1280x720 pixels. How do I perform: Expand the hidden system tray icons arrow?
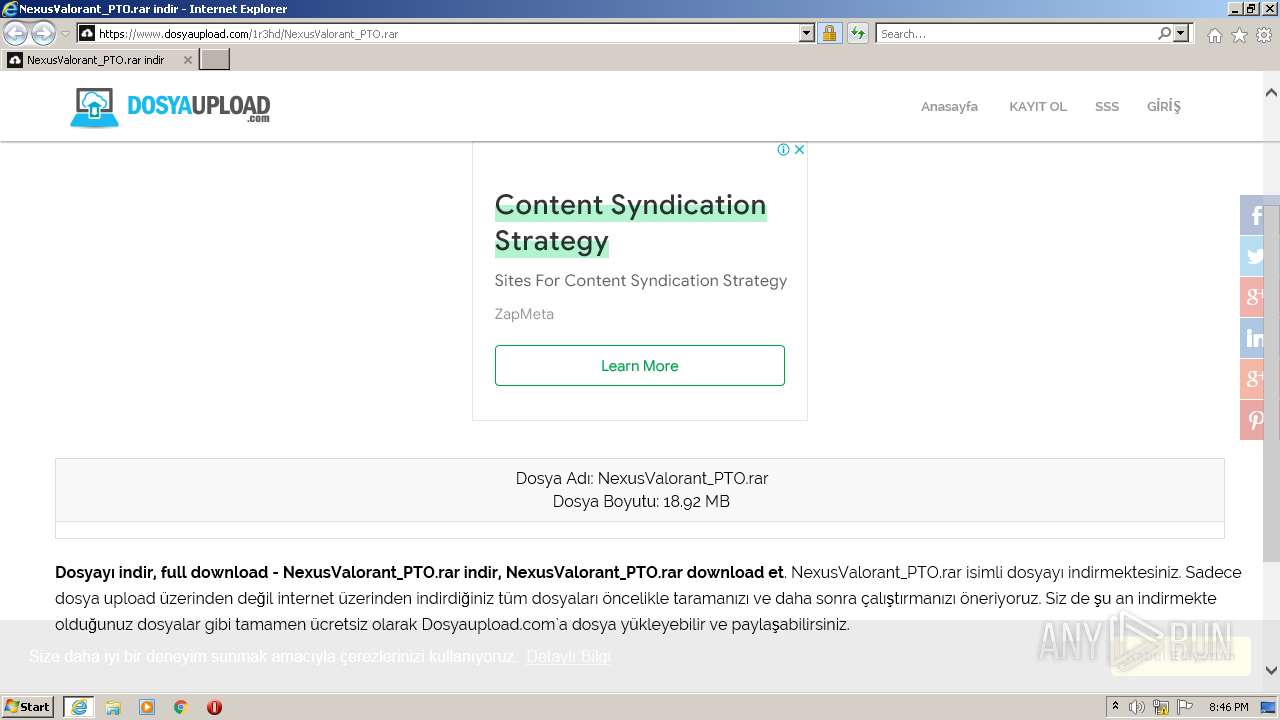[x=1116, y=707]
